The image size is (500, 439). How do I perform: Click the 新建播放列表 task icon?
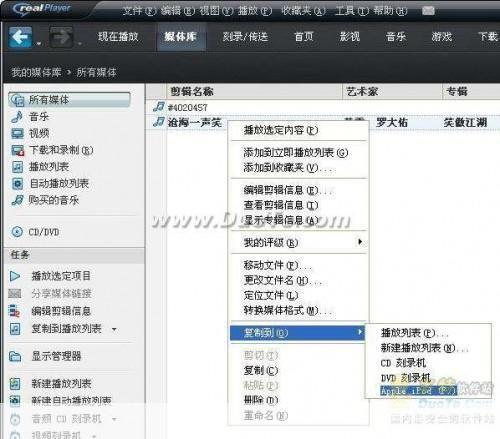point(15,384)
